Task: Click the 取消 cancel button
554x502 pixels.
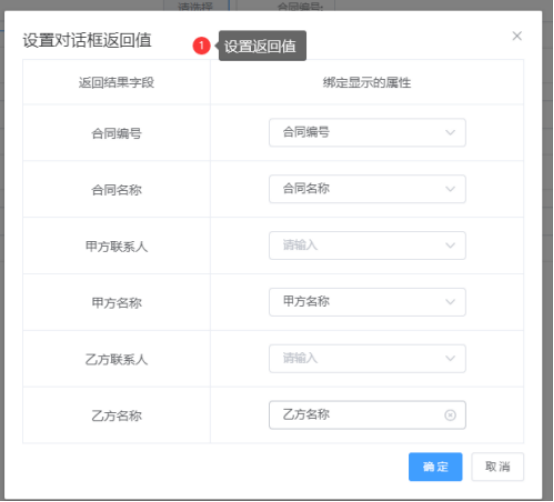Action: [x=497, y=467]
